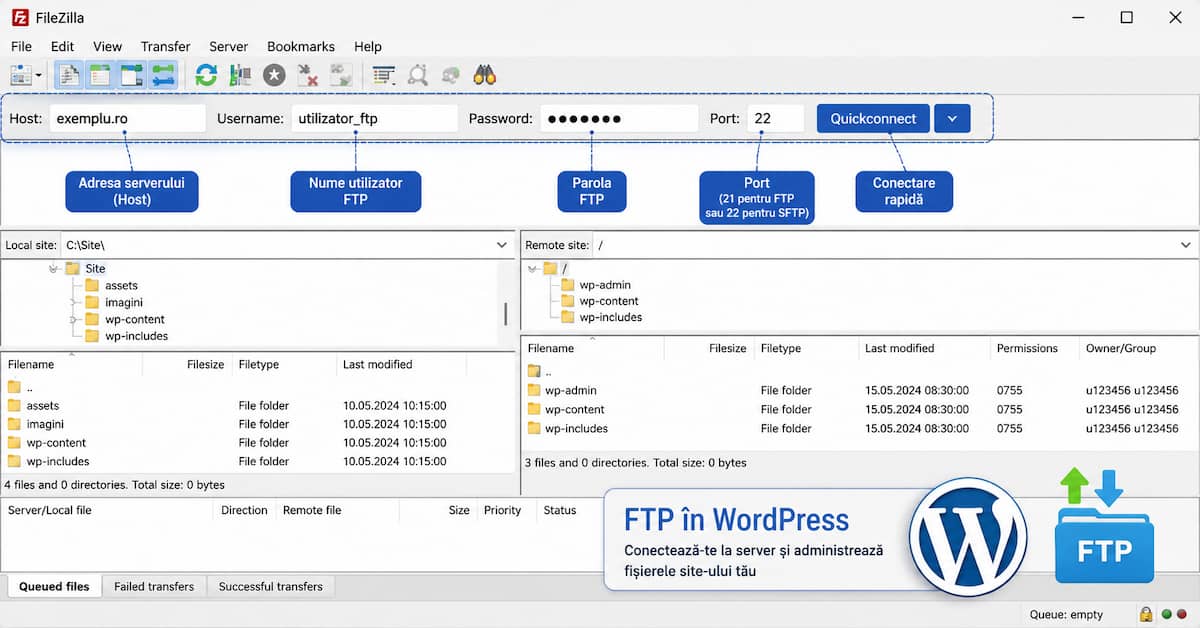Toggle the transfer queue display

pos(163,75)
